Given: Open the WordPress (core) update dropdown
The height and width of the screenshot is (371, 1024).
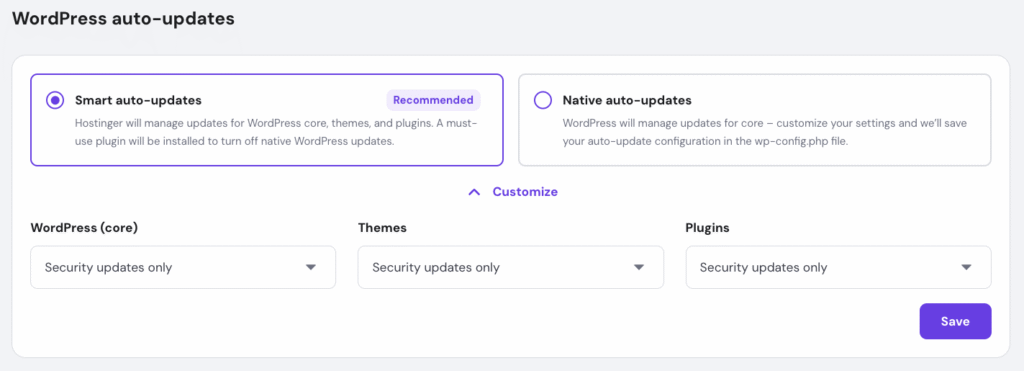Looking at the screenshot, I should point(183,267).
